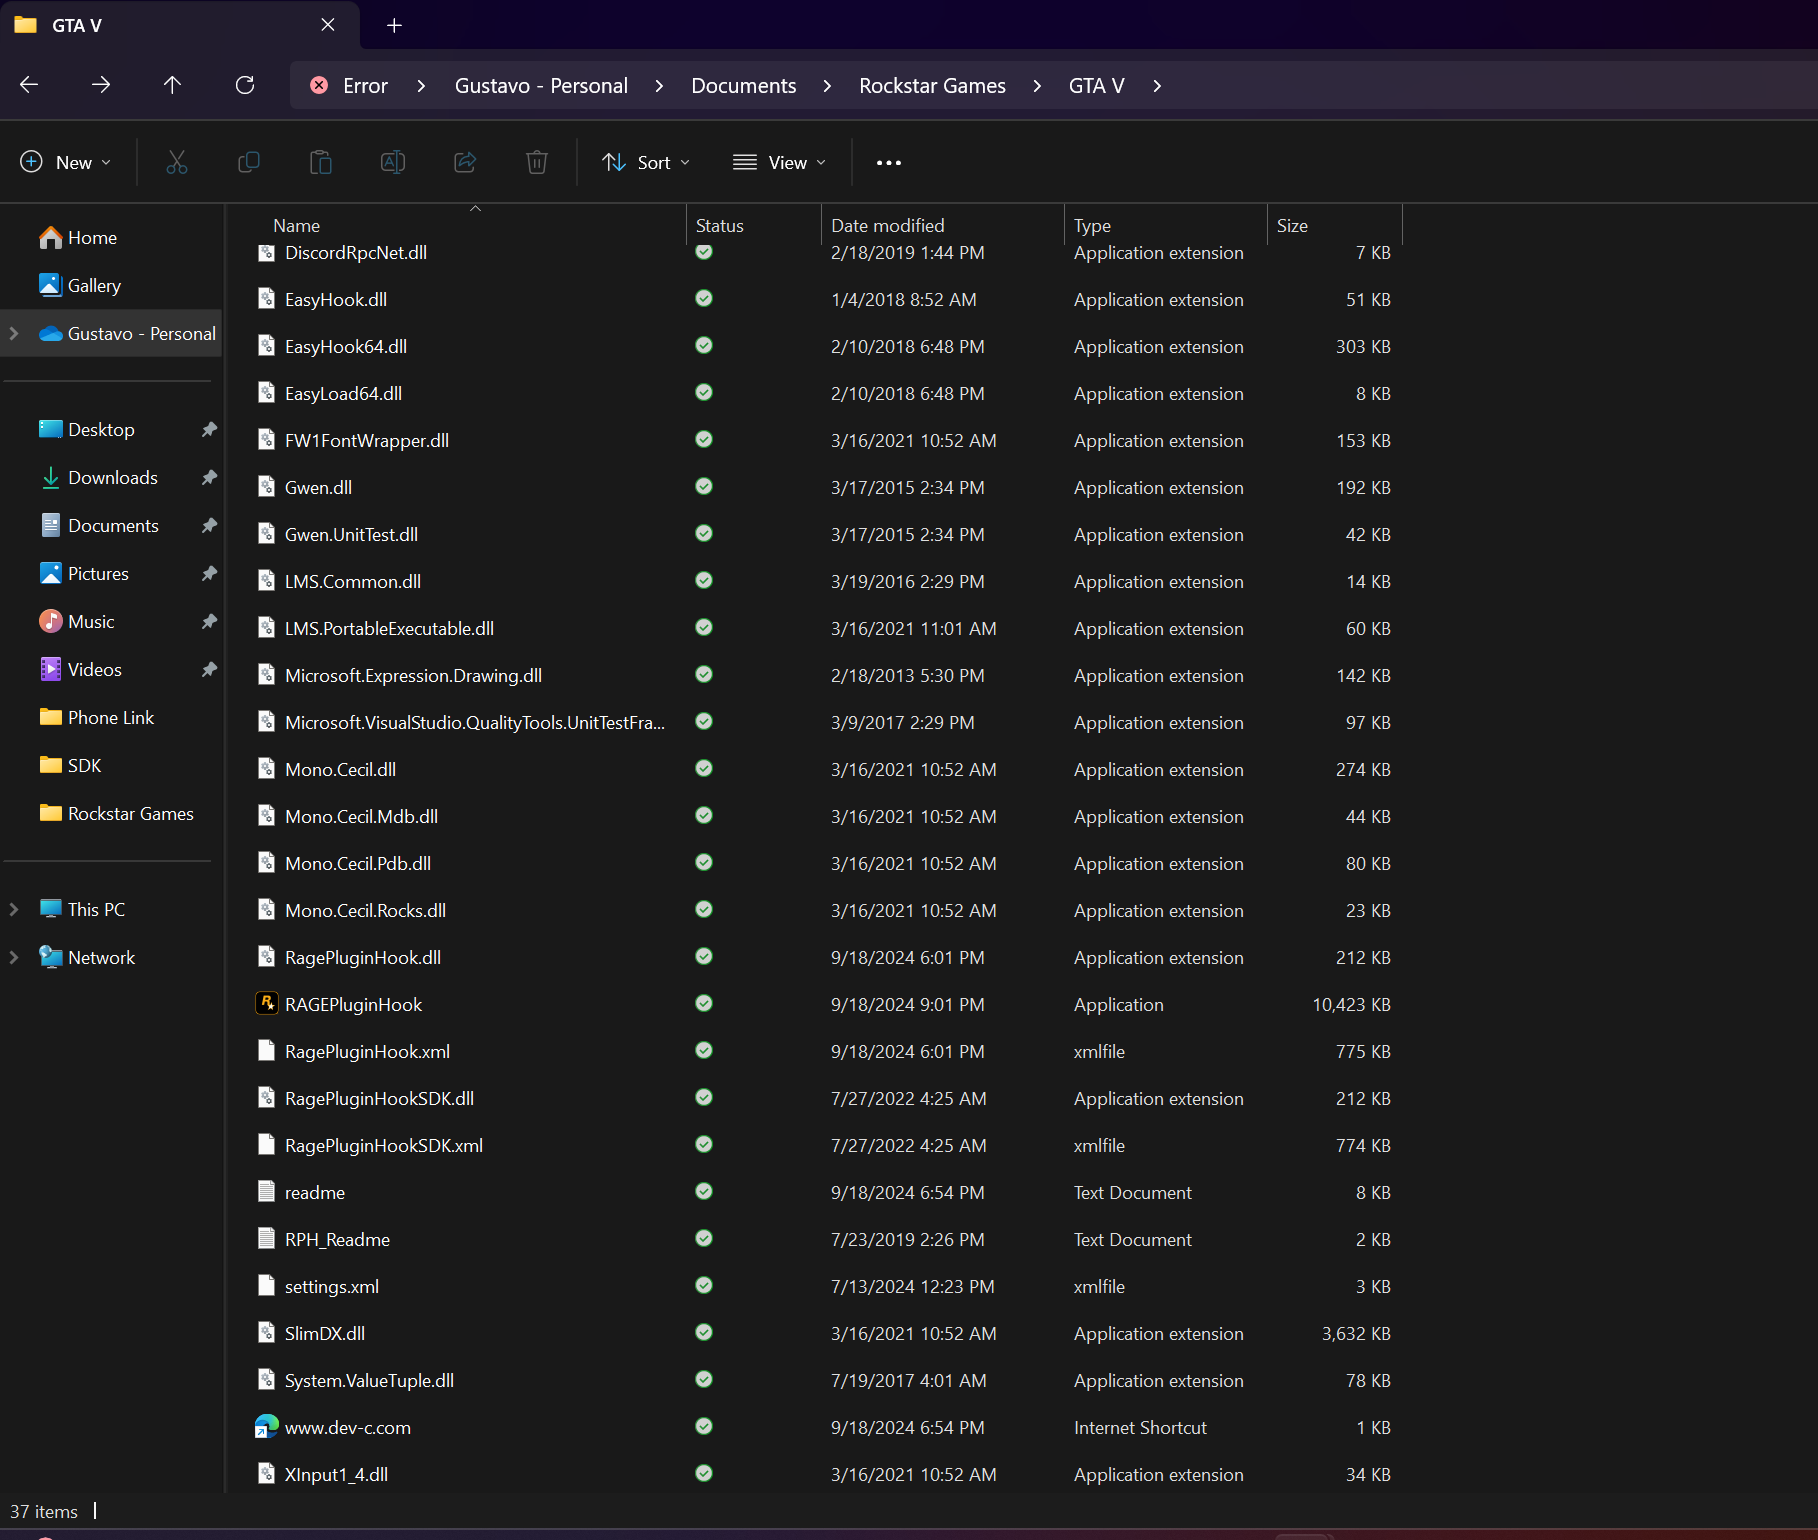
Task: Click Documents in the address breadcrumb
Action: [x=743, y=86]
